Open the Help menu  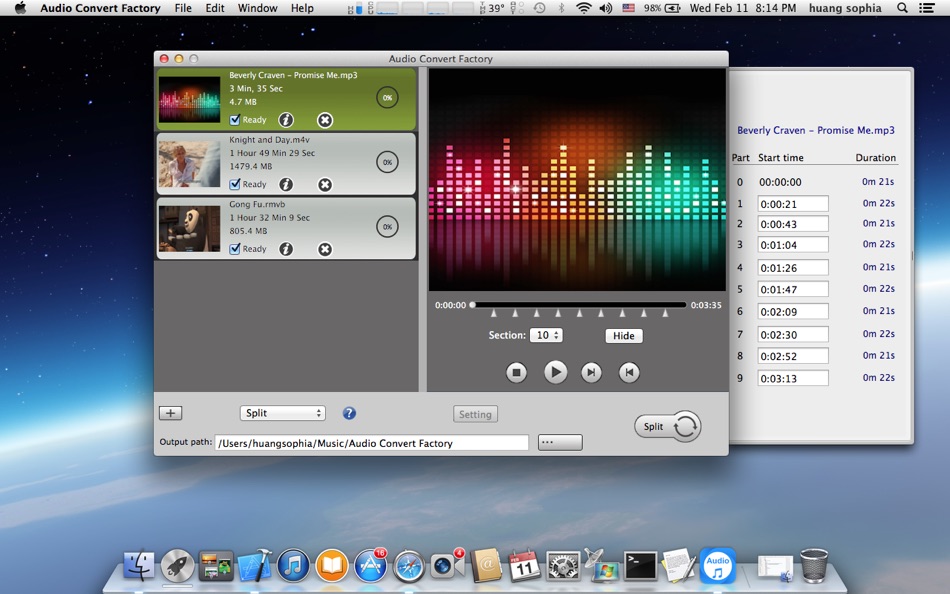[302, 8]
